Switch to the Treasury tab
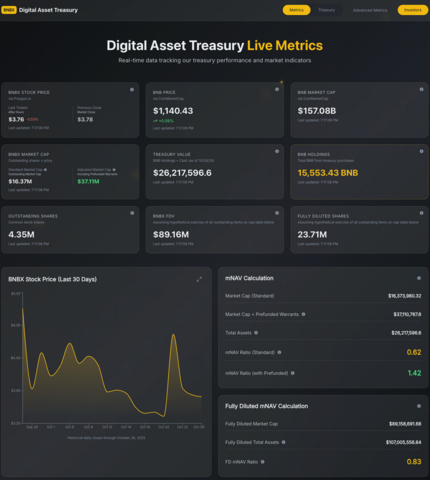The width and height of the screenshot is (430, 480). [x=327, y=10]
